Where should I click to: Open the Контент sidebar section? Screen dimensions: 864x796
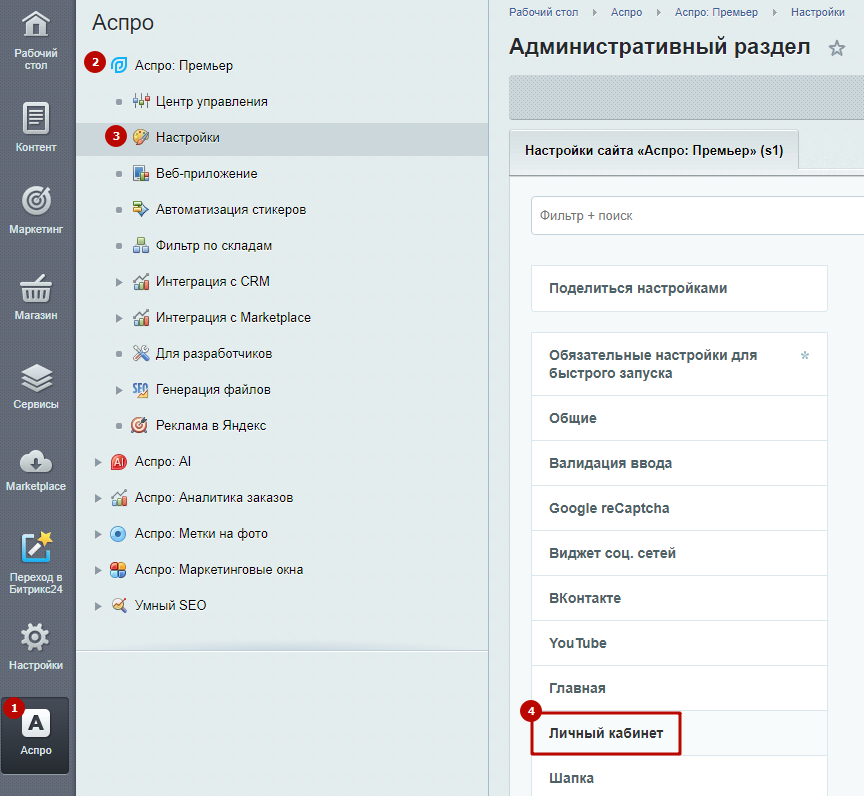[x=36, y=127]
